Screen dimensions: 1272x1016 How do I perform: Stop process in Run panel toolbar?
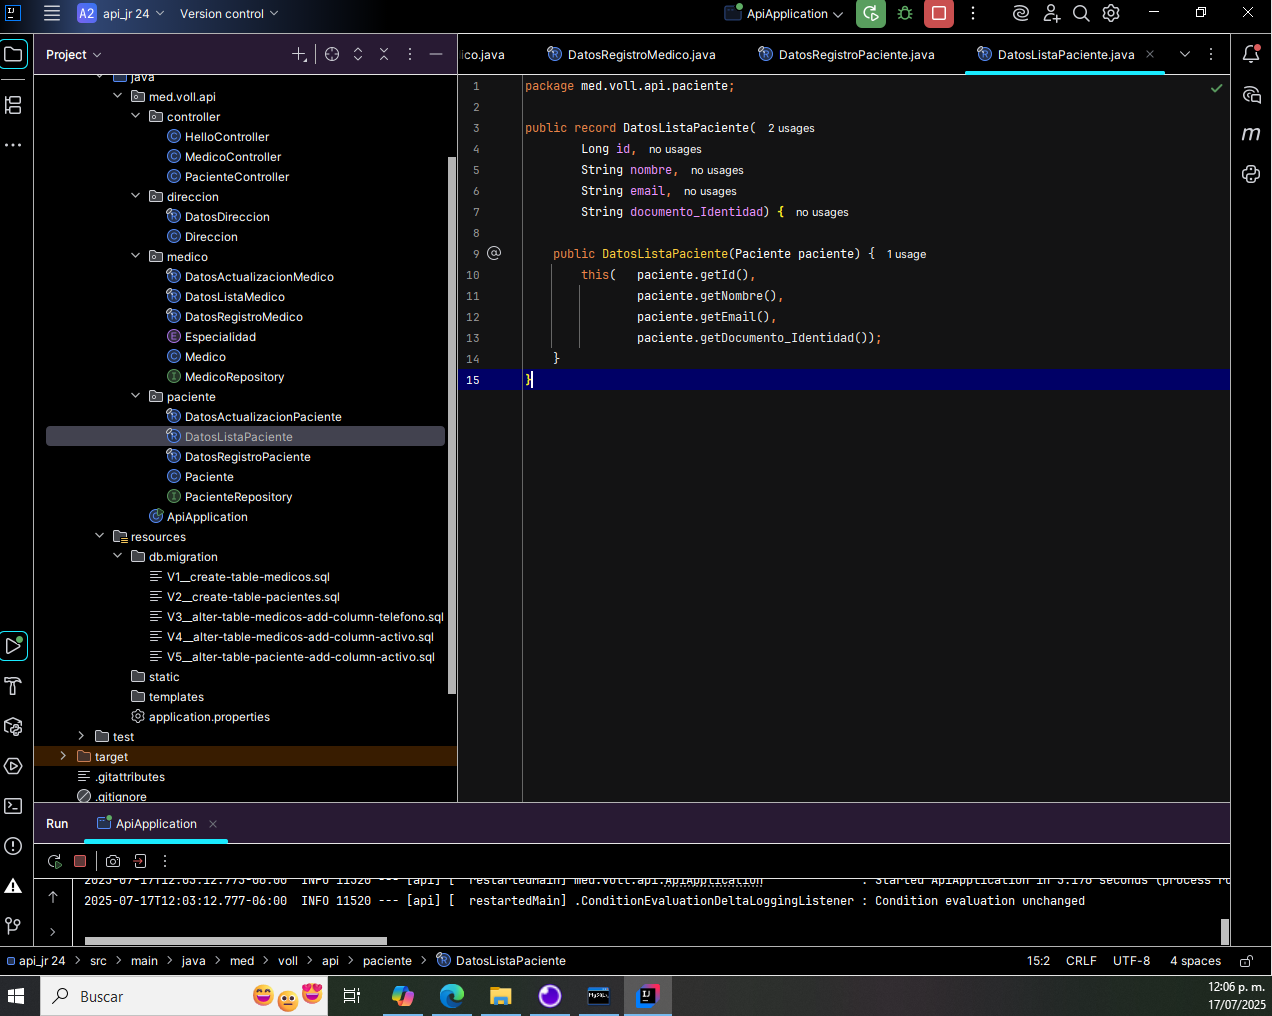point(80,861)
